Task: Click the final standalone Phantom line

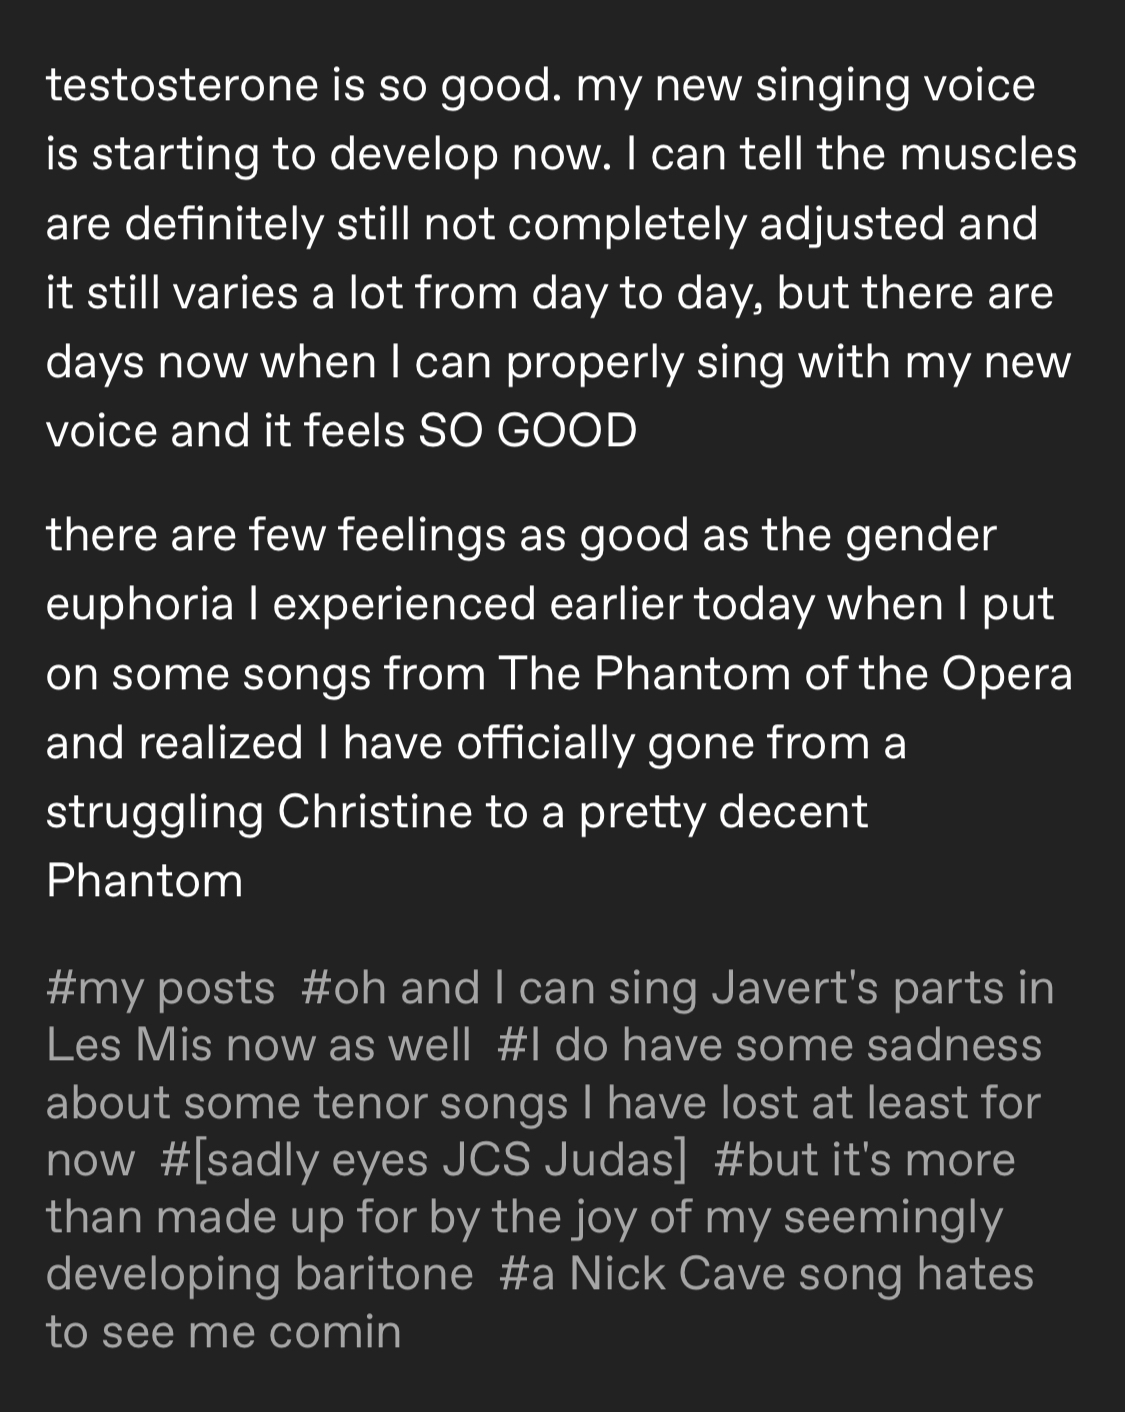Action: (x=145, y=881)
